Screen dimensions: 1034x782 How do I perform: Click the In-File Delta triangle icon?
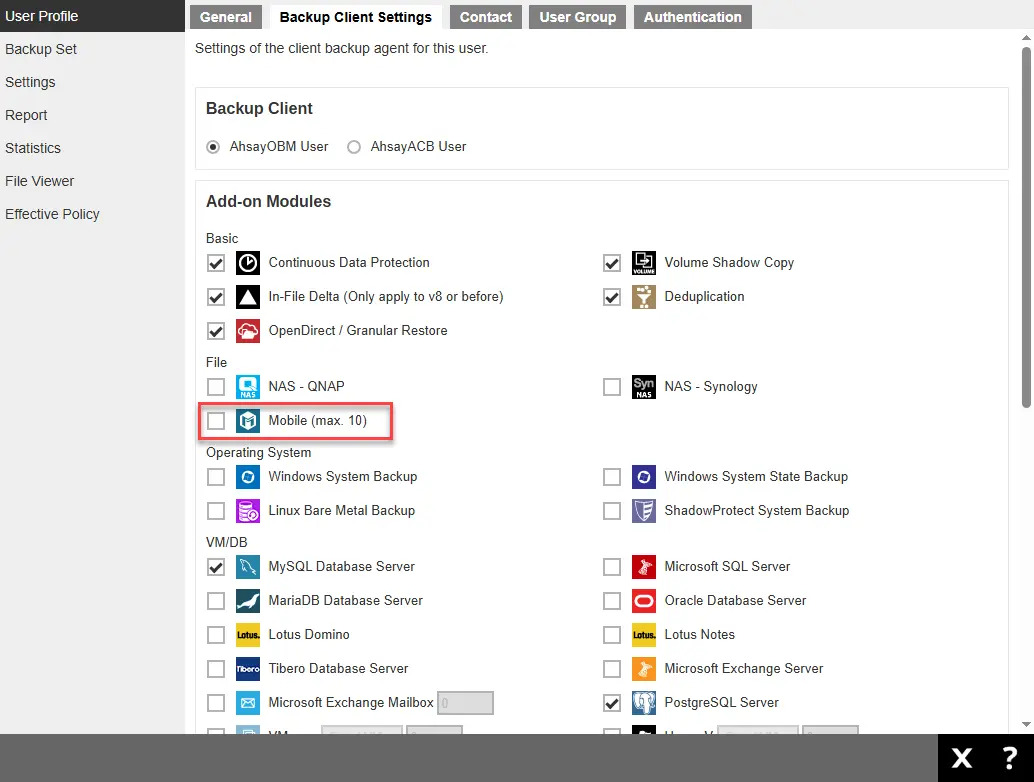[x=247, y=297]
